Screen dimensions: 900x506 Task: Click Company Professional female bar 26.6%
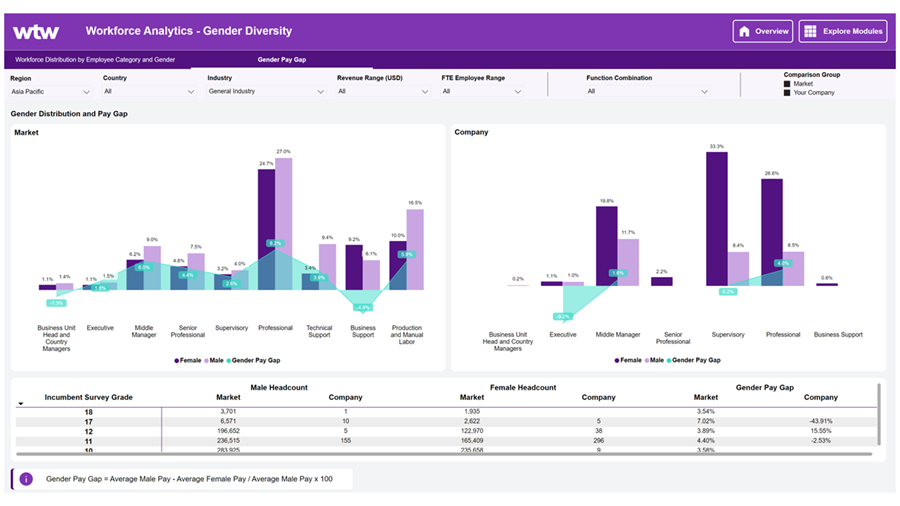(772, 232)
